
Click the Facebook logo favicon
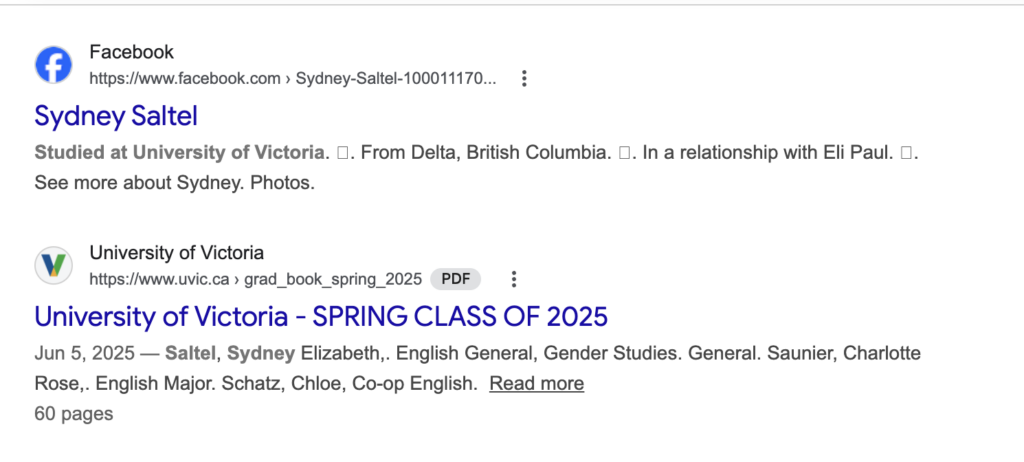tap(53, 65)
